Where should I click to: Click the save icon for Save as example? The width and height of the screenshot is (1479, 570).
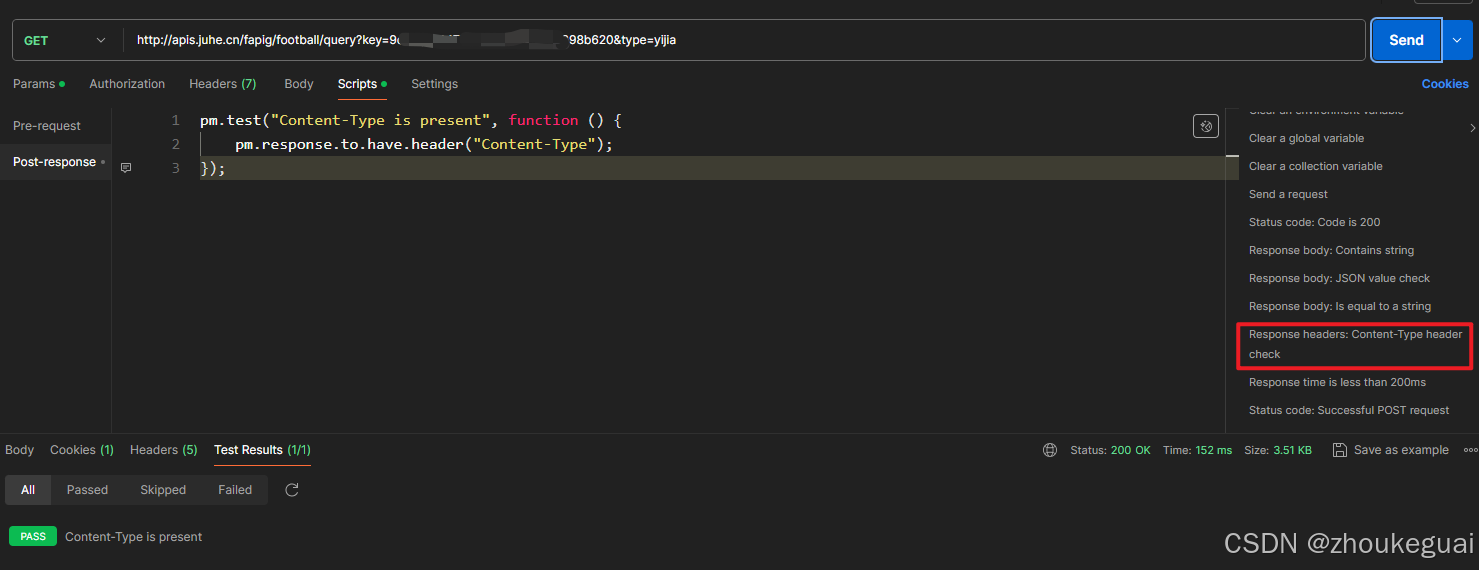click(1340, 450)
